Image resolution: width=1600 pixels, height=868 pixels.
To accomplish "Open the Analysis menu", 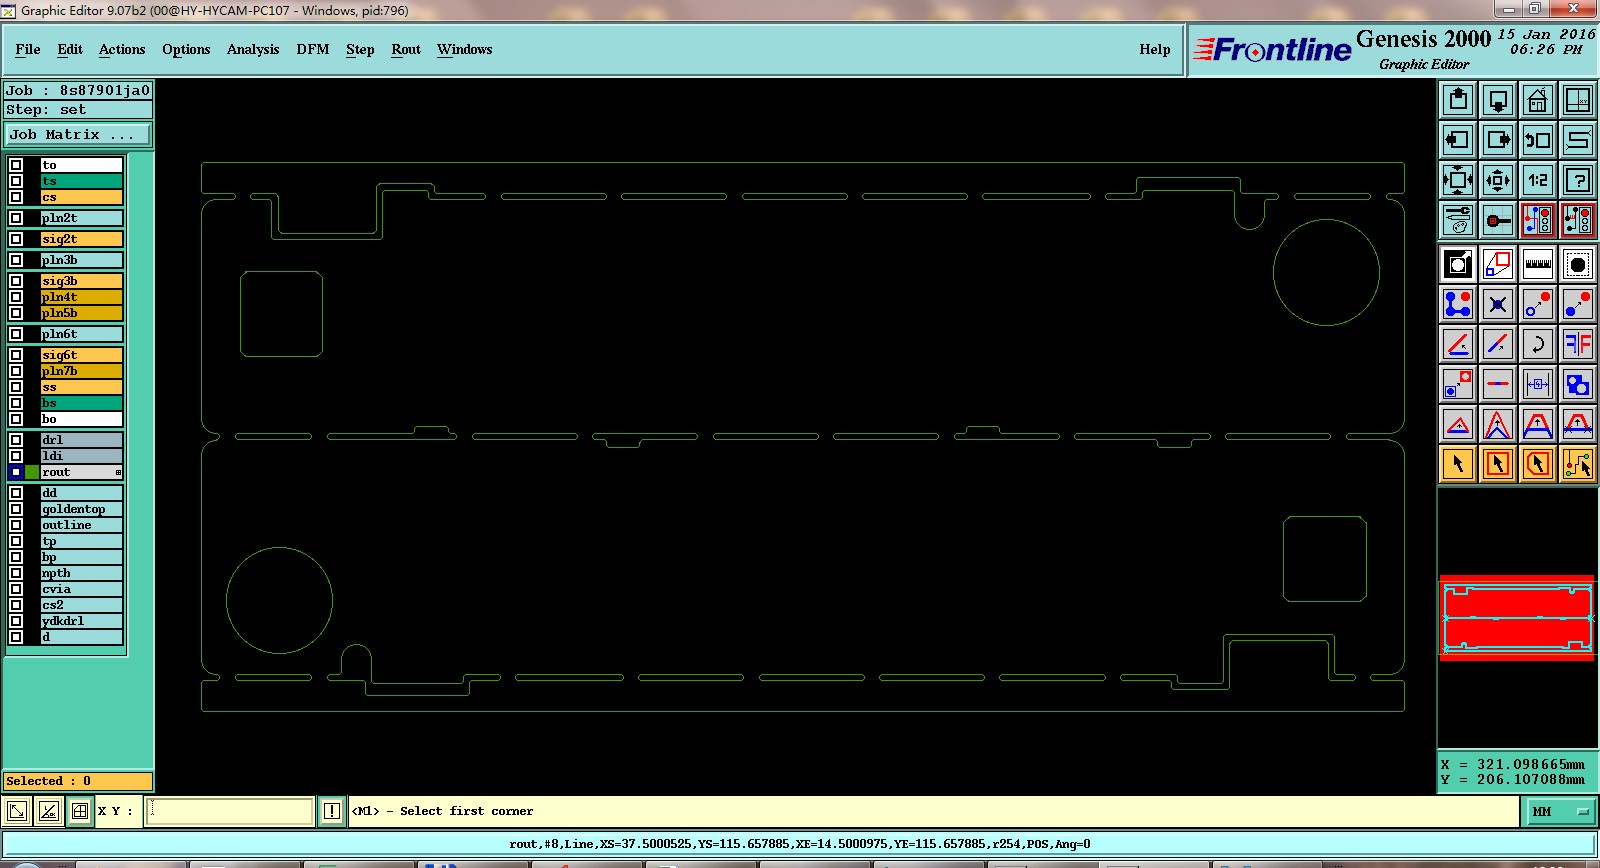I will (x=253, y=49).
